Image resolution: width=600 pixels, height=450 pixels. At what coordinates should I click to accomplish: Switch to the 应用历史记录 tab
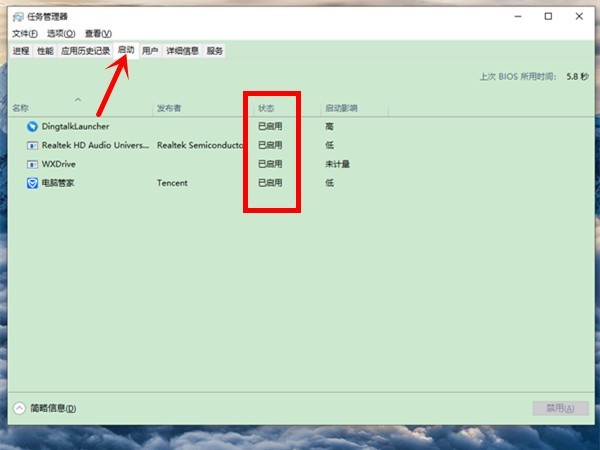click(x=85, y=51)
